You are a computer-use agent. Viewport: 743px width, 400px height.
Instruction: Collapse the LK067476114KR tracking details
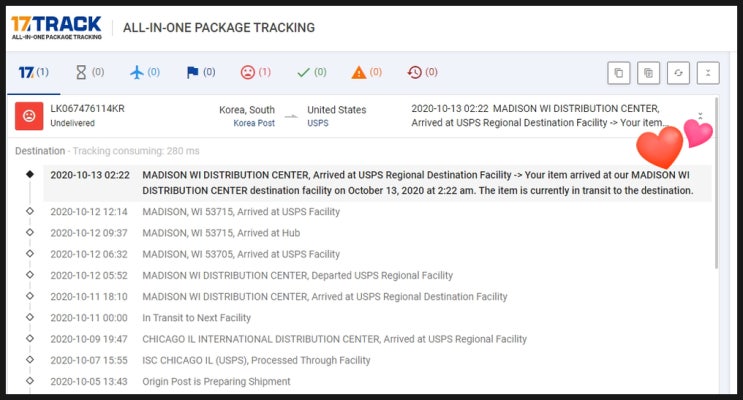[x=700, y=116]
